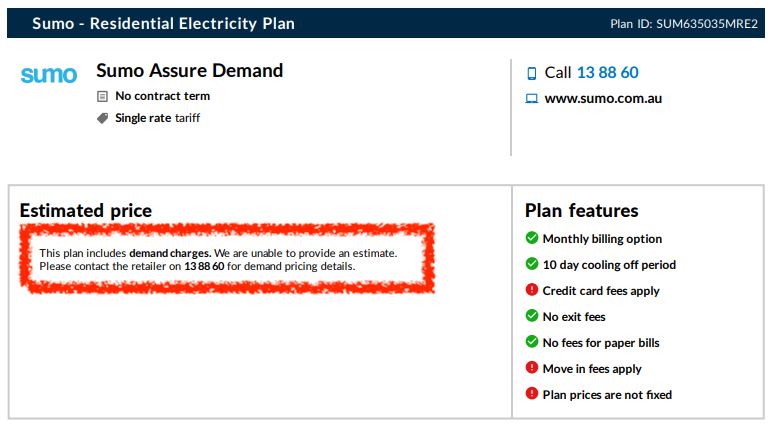
Task: Click the tariff tag icon
Action: tap(102, 118)
